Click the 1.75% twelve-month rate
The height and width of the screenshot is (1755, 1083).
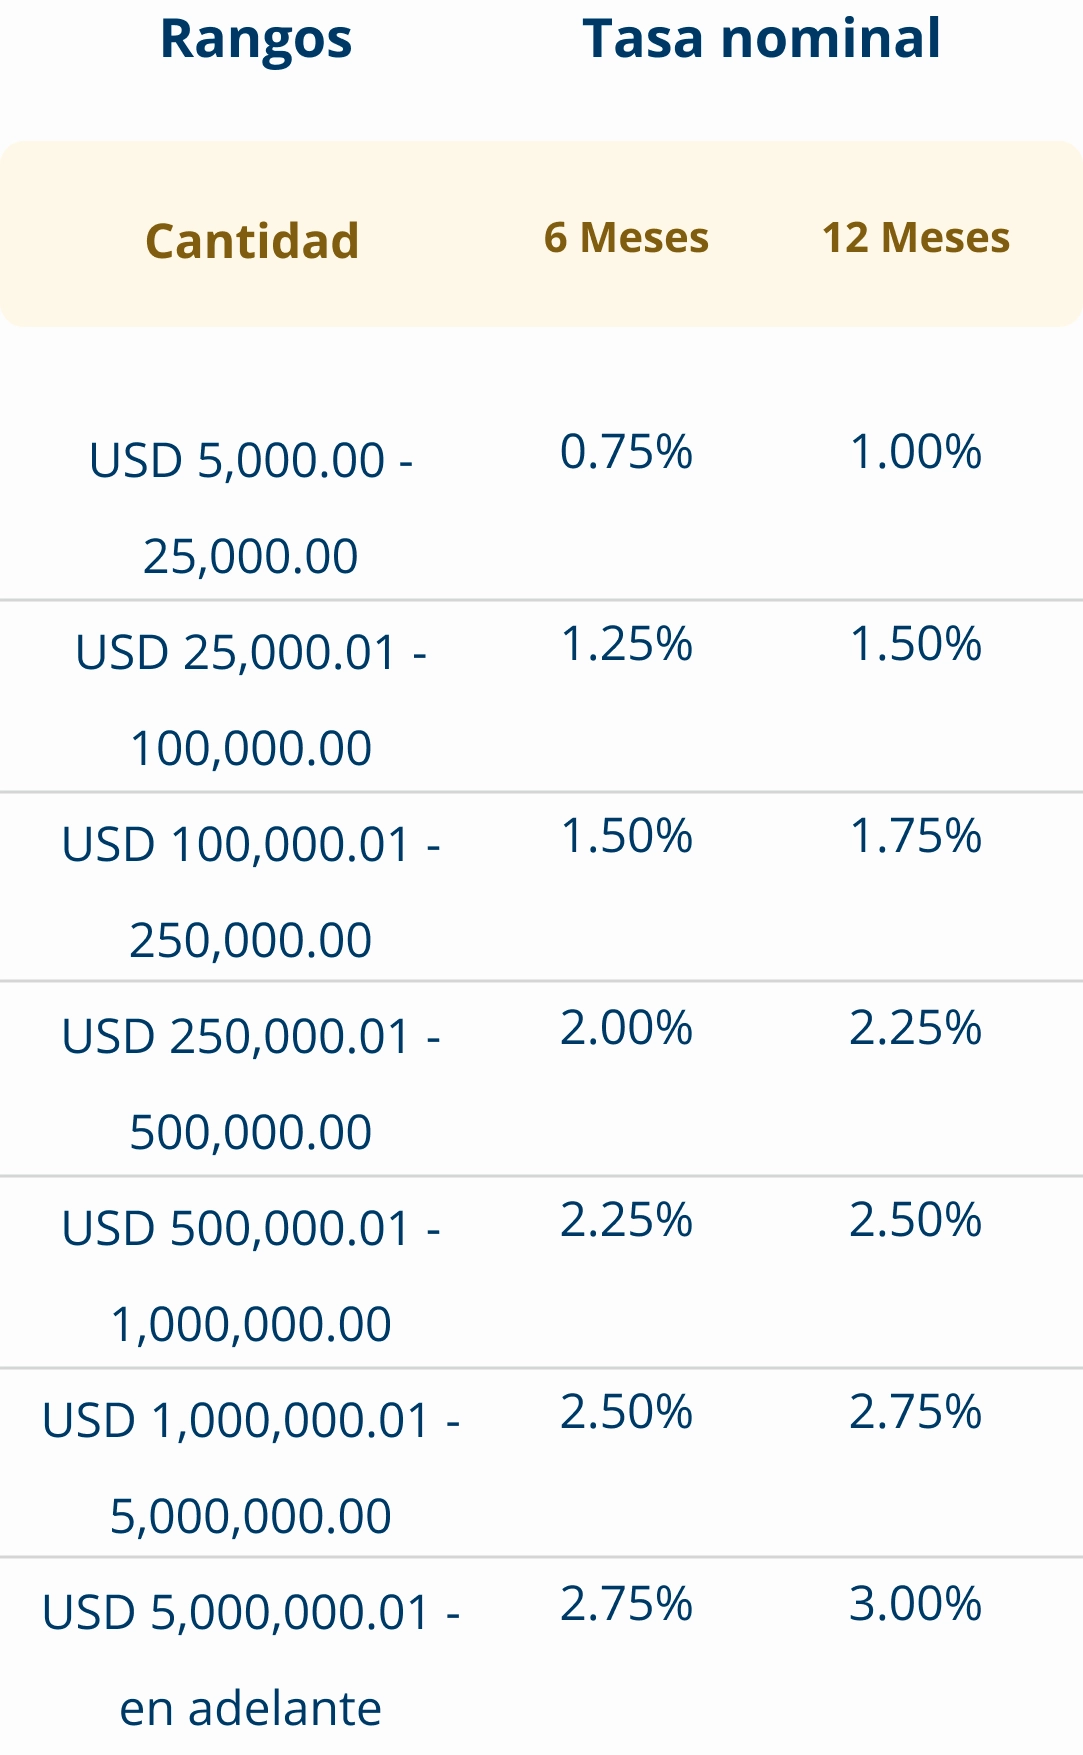click(x=915, y=836)
